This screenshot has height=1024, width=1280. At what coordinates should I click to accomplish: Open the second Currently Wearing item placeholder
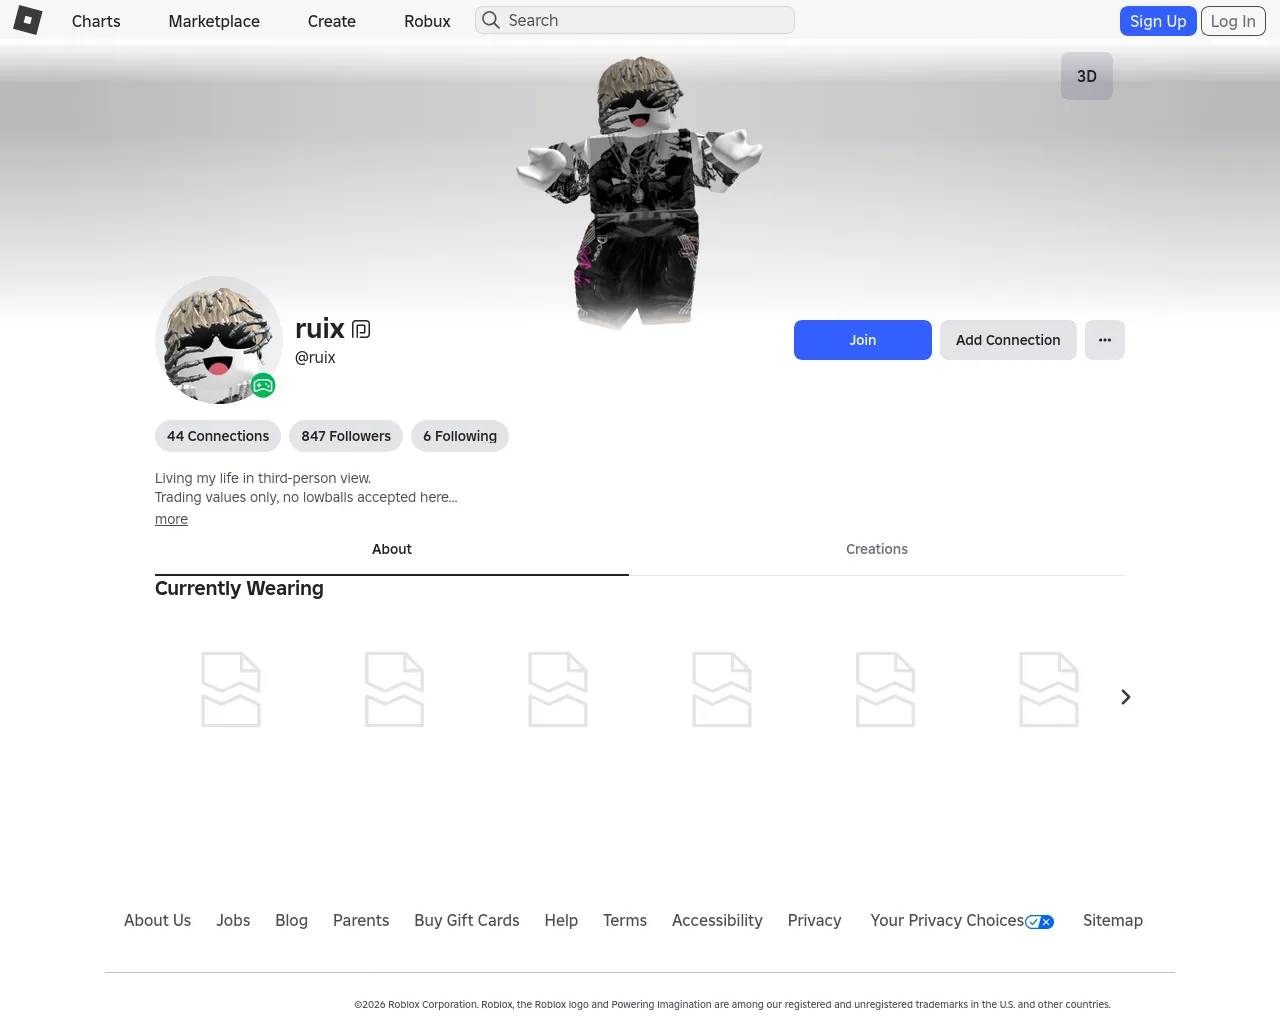click(395, 690)
